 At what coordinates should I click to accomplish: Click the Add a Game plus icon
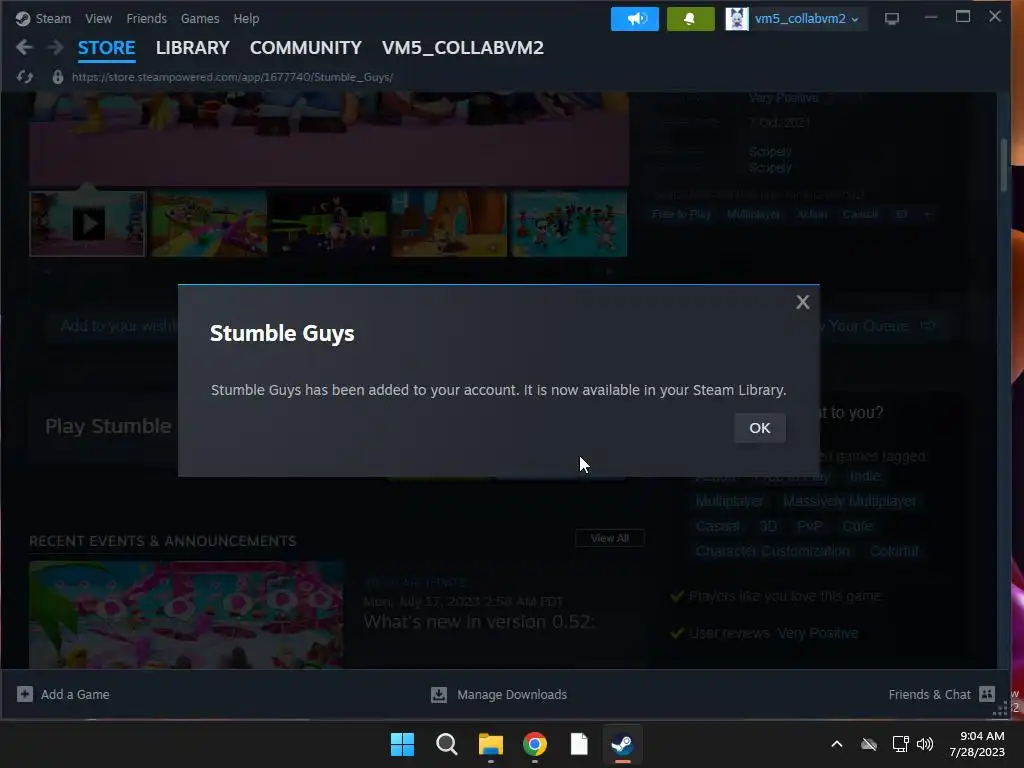click(25, 694)
